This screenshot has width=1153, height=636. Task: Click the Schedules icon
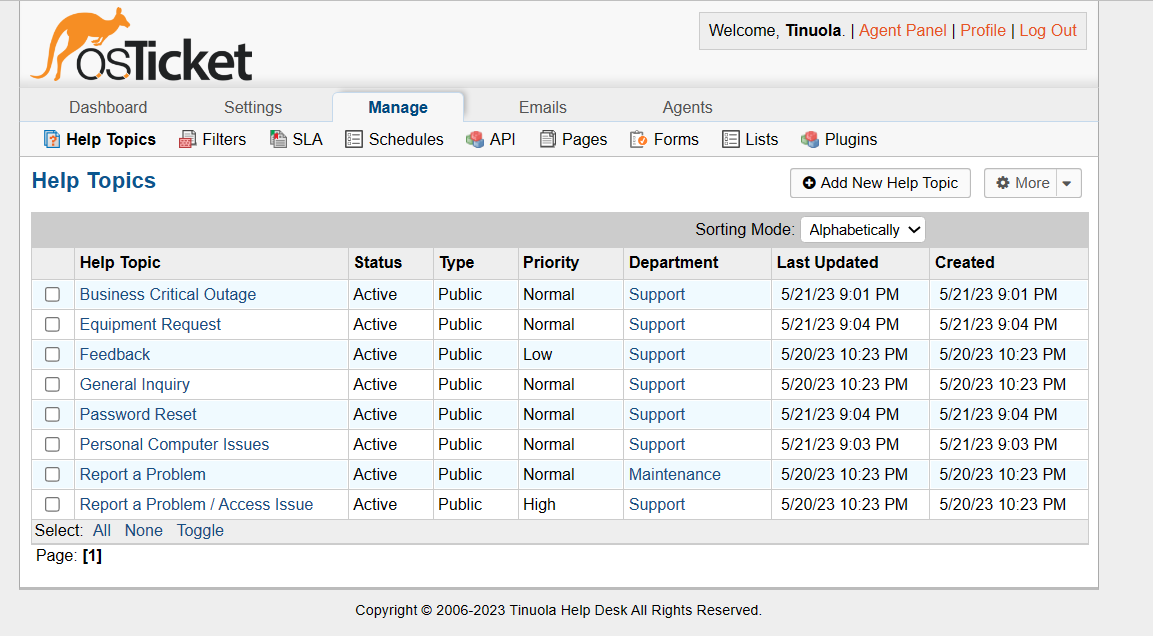354,139
